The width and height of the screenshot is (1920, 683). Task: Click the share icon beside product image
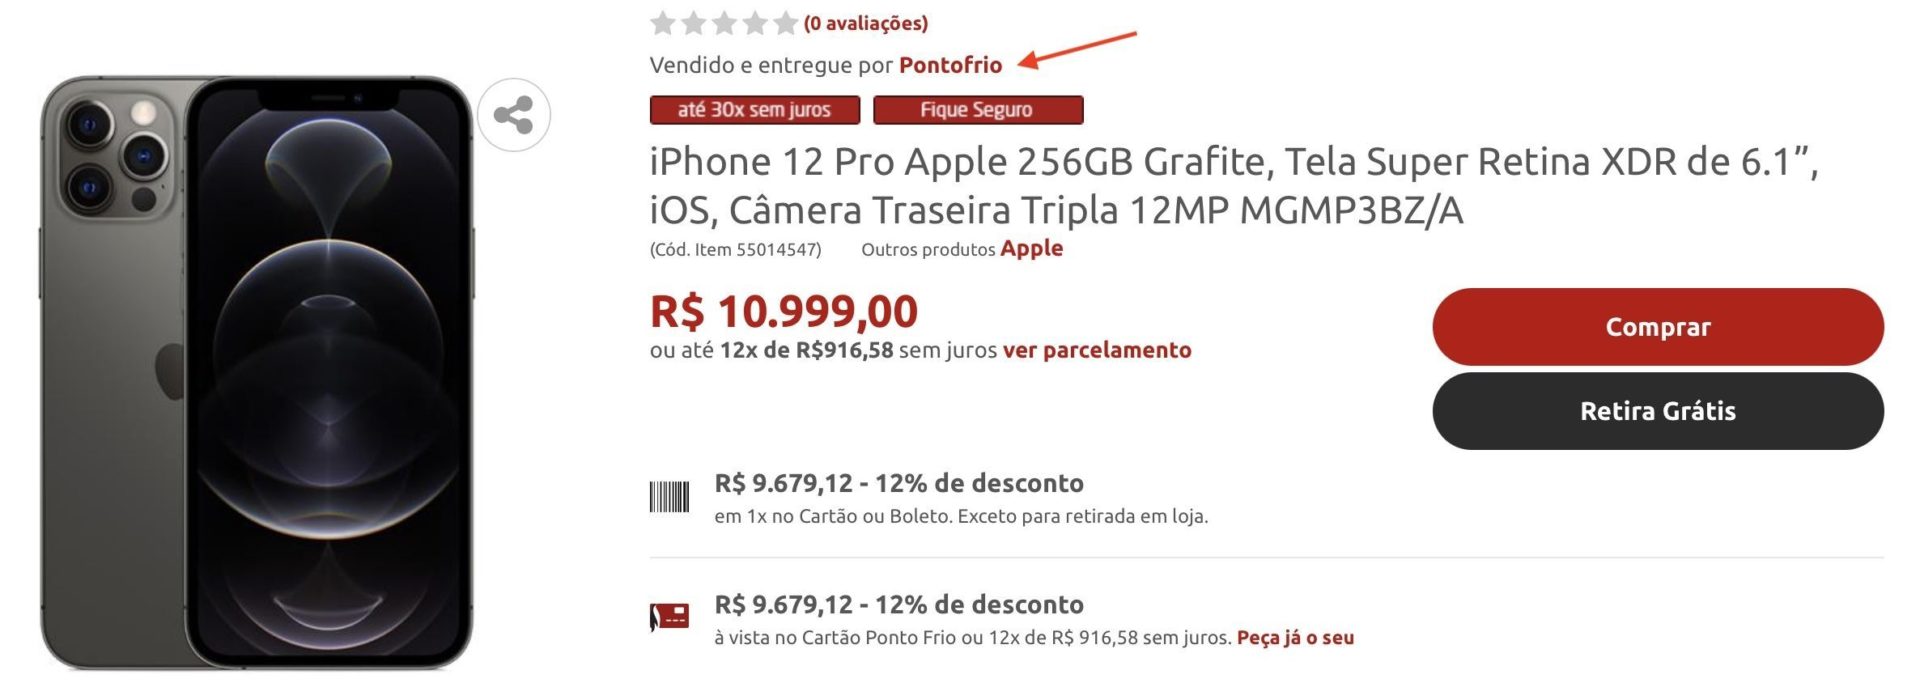(x=514, y=115)
